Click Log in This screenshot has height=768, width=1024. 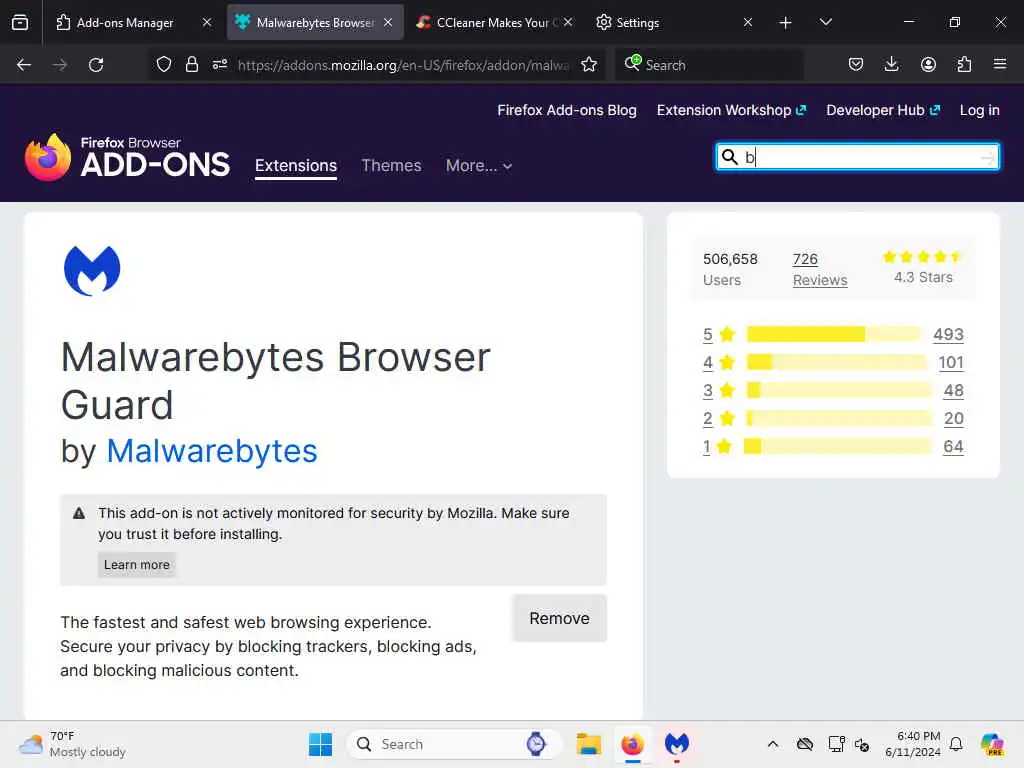(980, 110)
